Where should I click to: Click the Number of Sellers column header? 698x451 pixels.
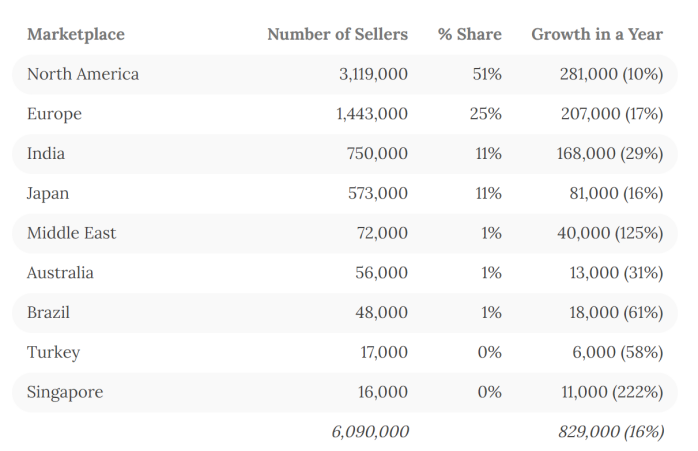tap(337, 34)
